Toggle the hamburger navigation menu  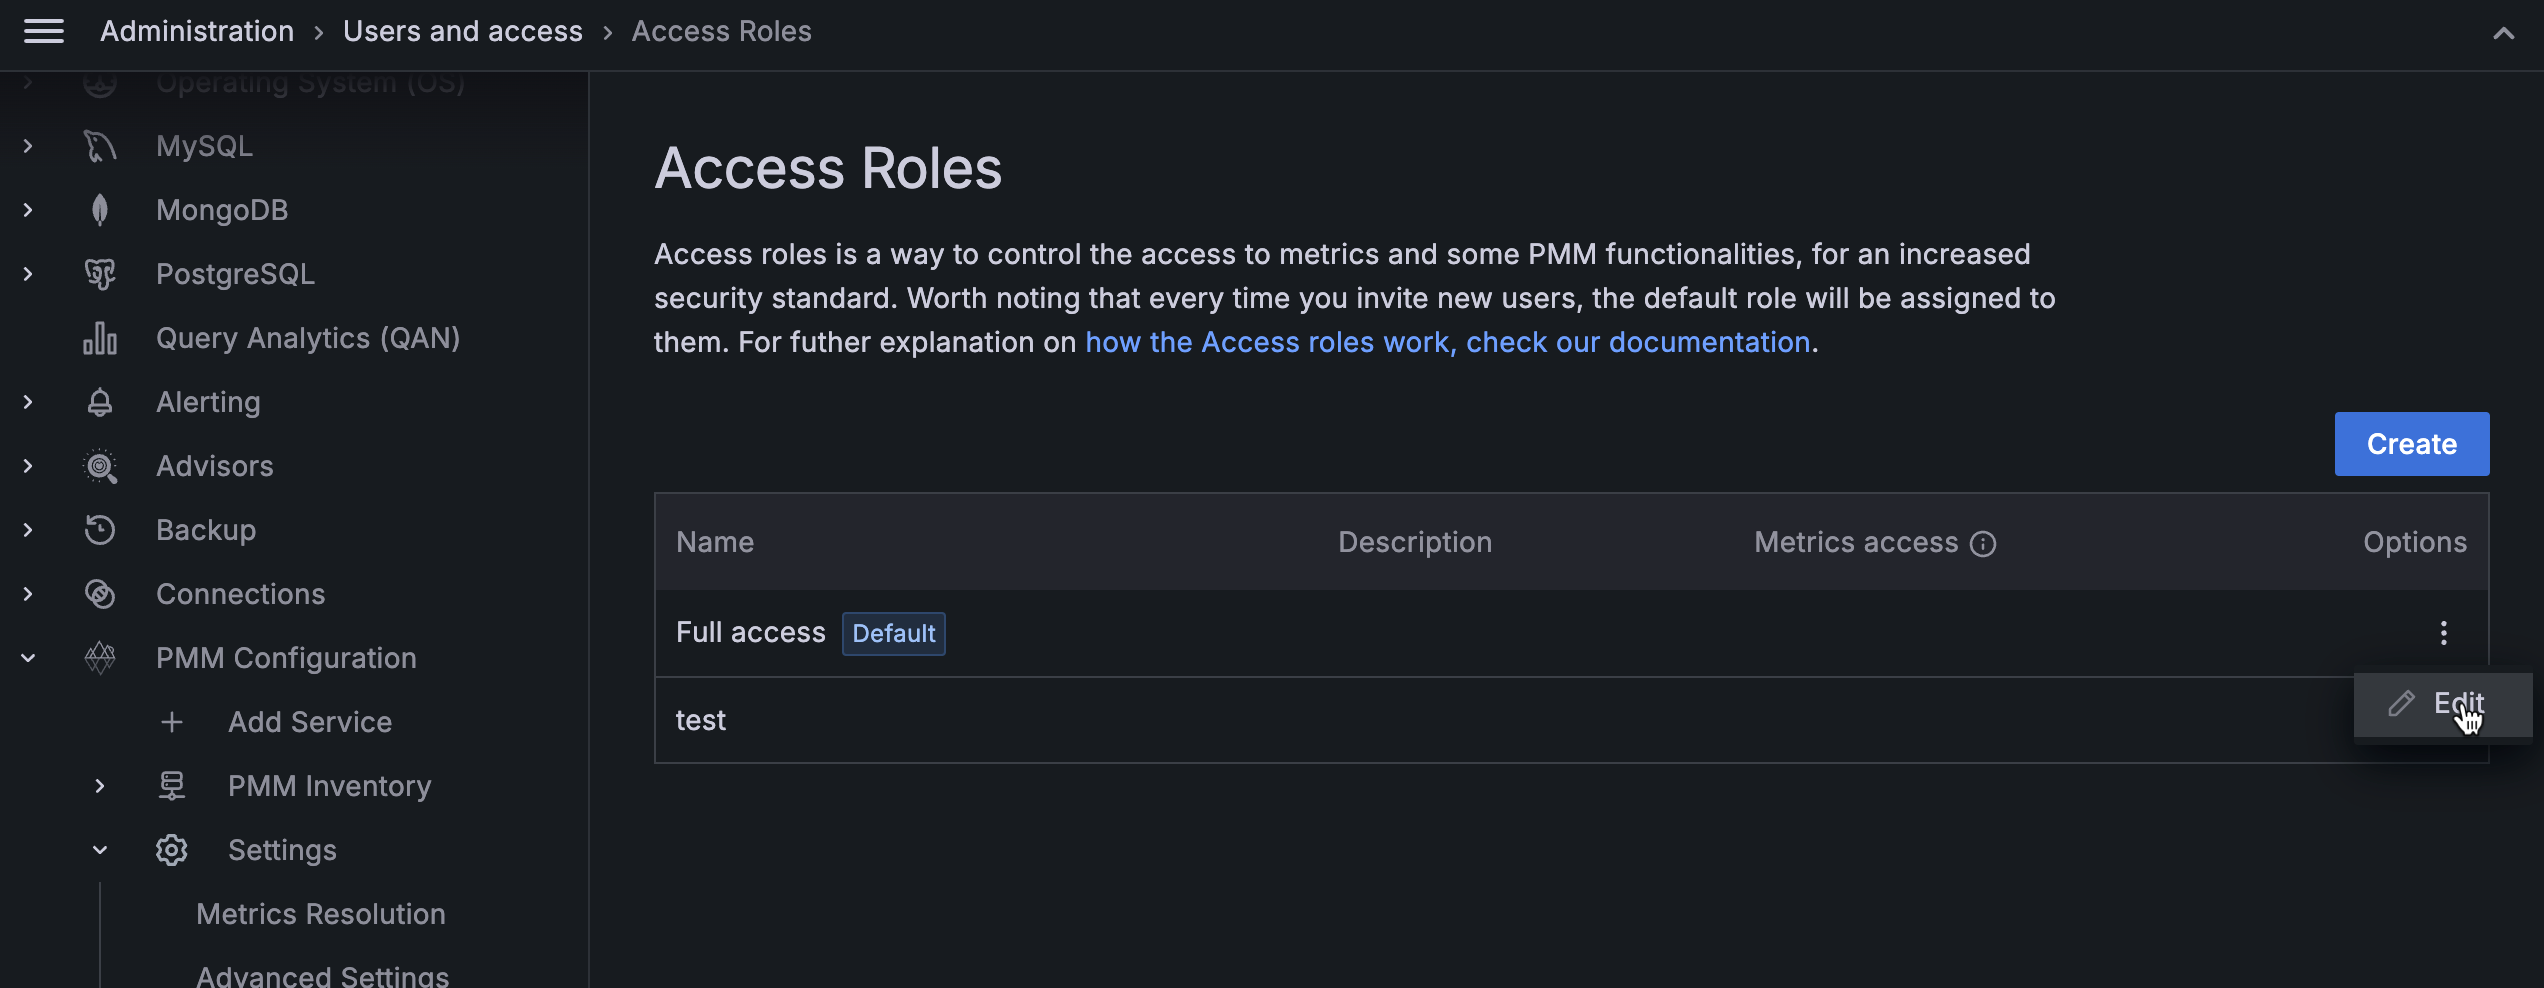click(44, 31)
